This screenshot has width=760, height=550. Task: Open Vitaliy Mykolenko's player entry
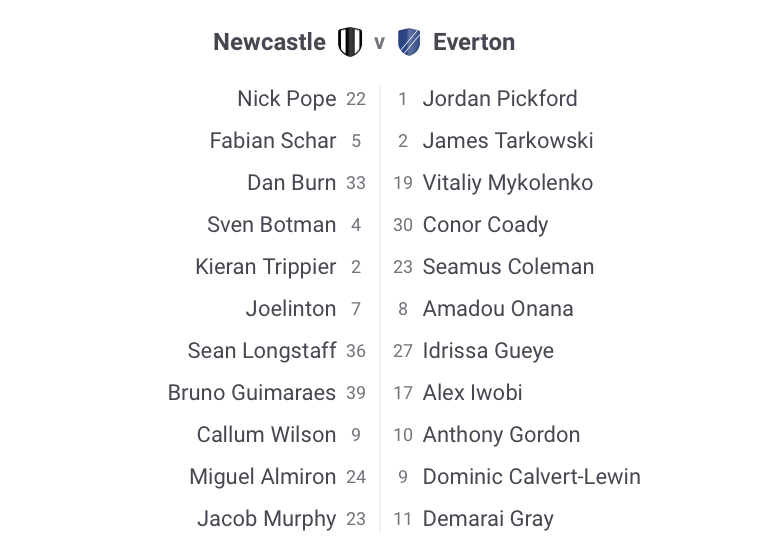tap(507, 183)
